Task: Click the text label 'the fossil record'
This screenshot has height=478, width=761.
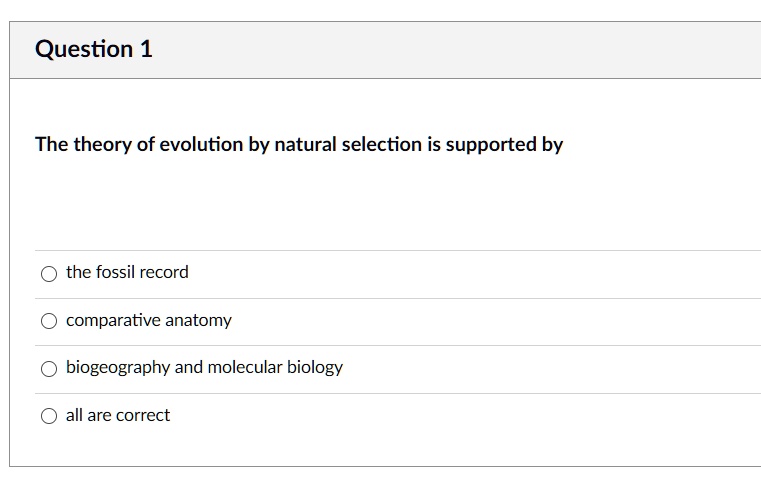Action: pyautogui.click(x=127, y=272)
